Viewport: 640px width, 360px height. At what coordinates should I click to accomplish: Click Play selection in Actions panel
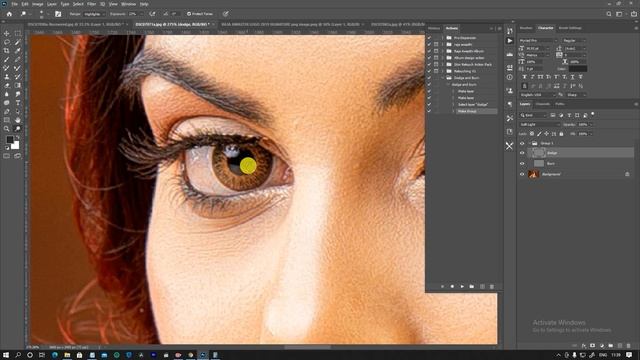(462, 287)
